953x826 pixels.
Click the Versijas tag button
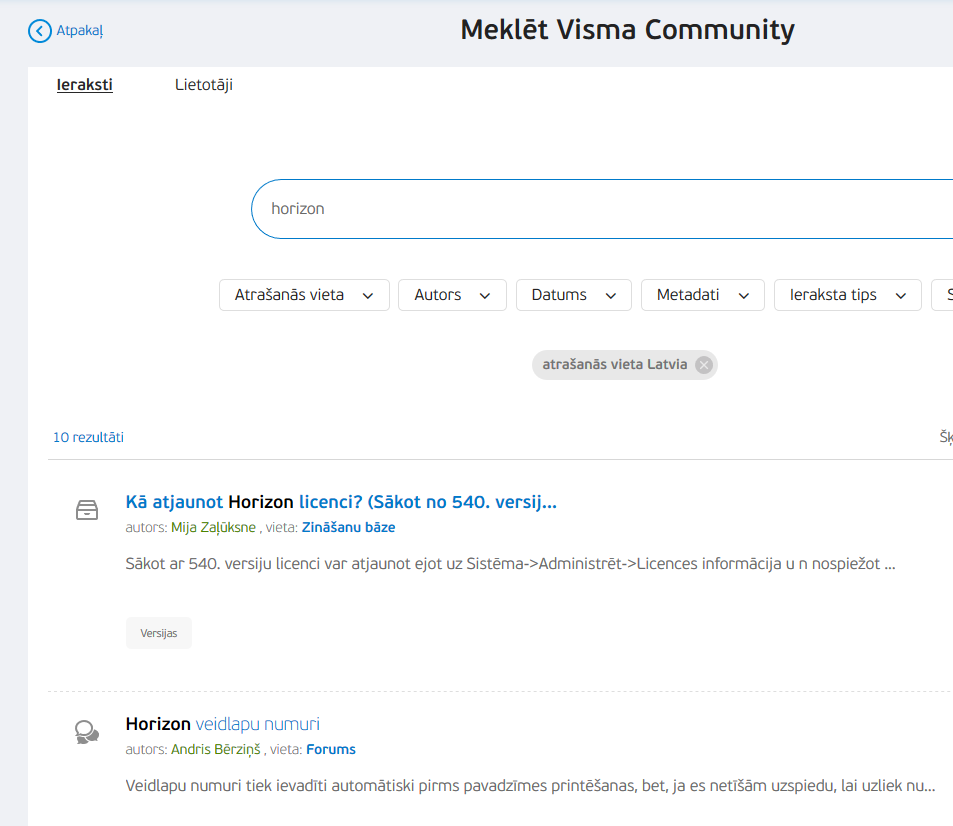click(159, 633)
